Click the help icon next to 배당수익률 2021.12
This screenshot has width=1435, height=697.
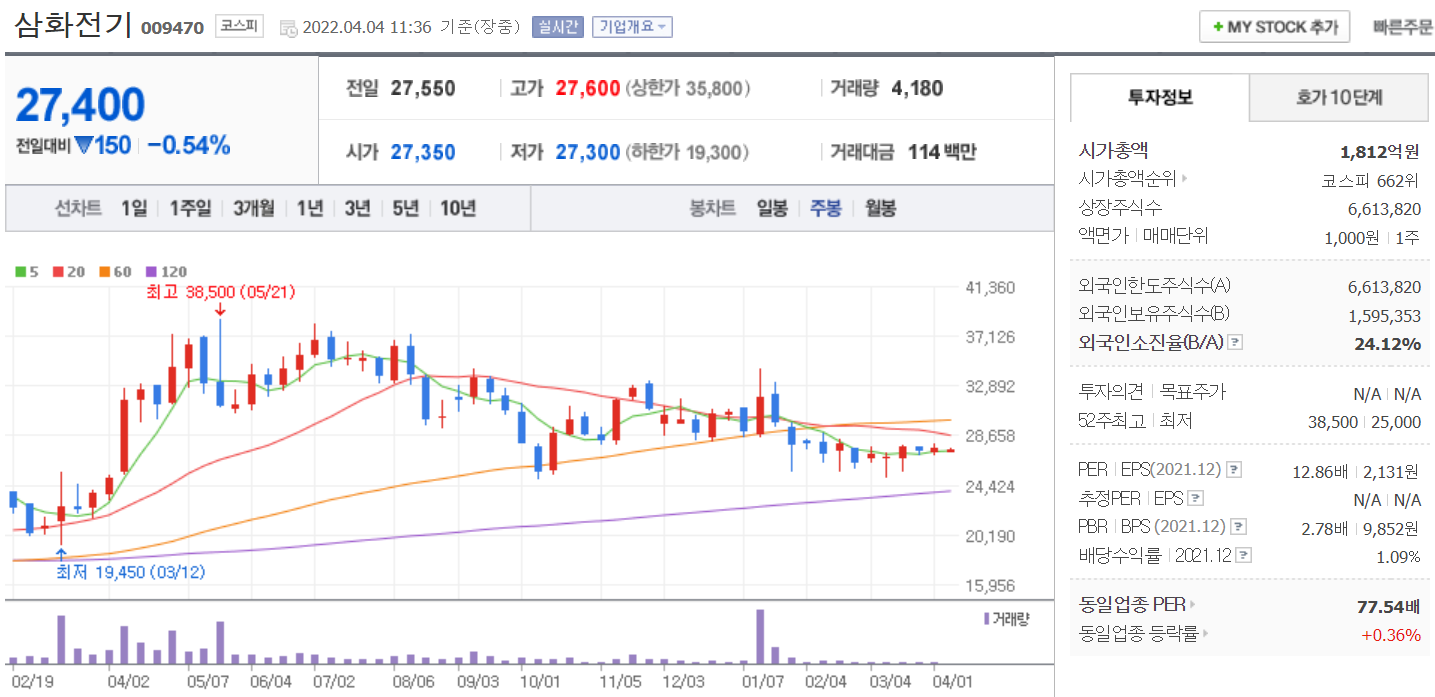[x=1244, y=556]
